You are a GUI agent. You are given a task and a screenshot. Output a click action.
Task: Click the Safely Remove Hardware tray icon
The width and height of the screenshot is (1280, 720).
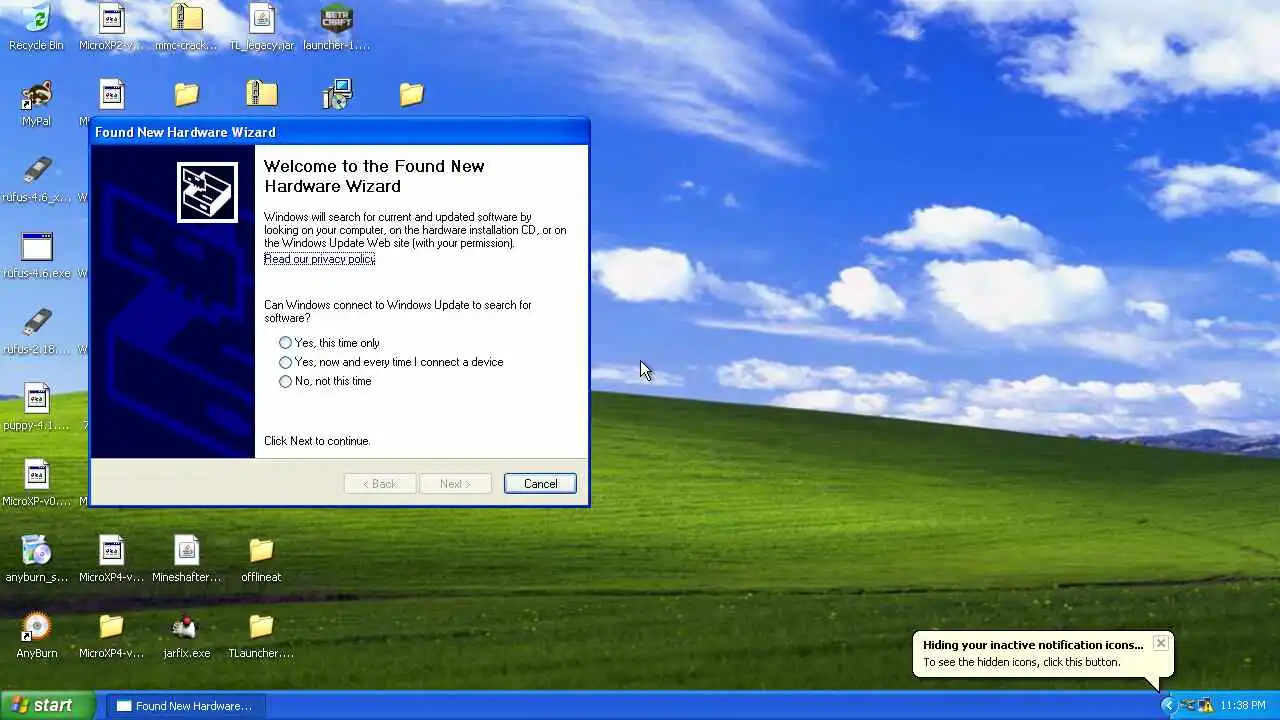[x=1186, y=705]
